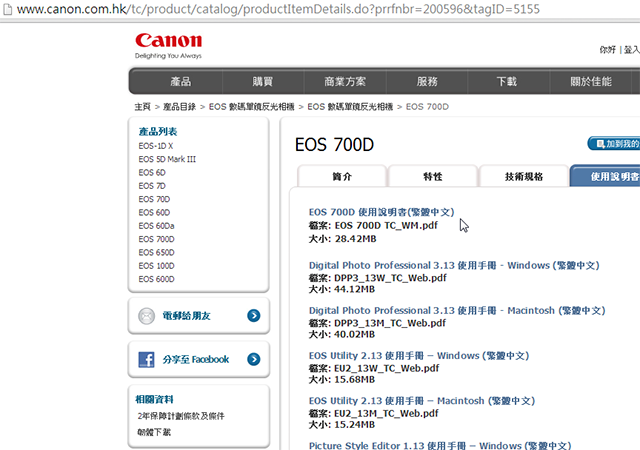Select EOS 7D in product list
The image size is (640, 450).
tap(152, 186)
